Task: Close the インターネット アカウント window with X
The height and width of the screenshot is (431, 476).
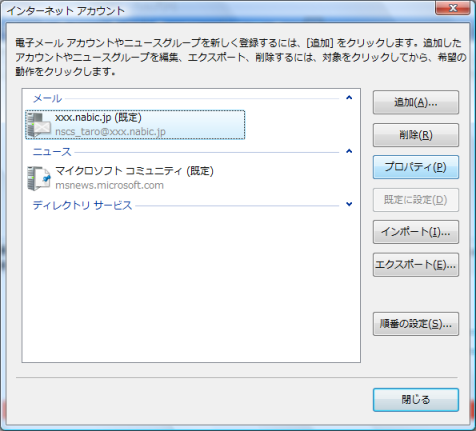Action: (453, 8)
